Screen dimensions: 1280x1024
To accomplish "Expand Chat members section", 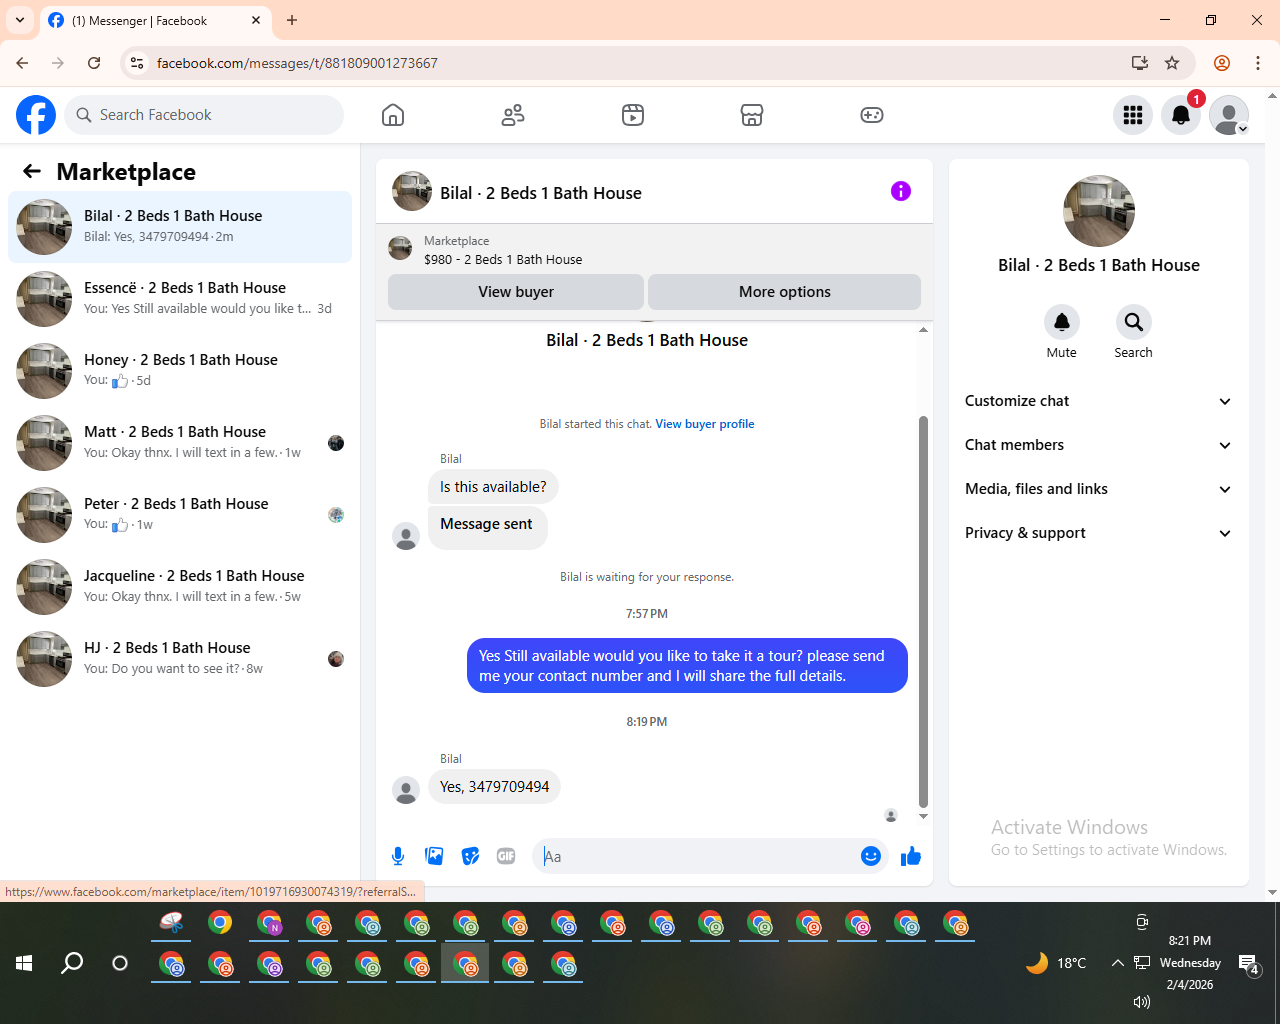I will (x=1098, y=445).
